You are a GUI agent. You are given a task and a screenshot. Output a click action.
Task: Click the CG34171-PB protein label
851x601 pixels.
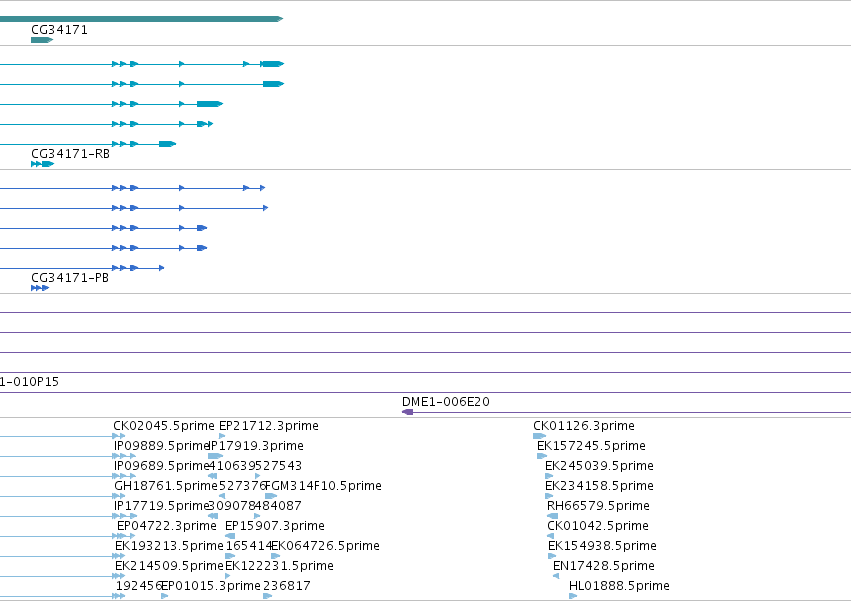[x=70, y=278]
